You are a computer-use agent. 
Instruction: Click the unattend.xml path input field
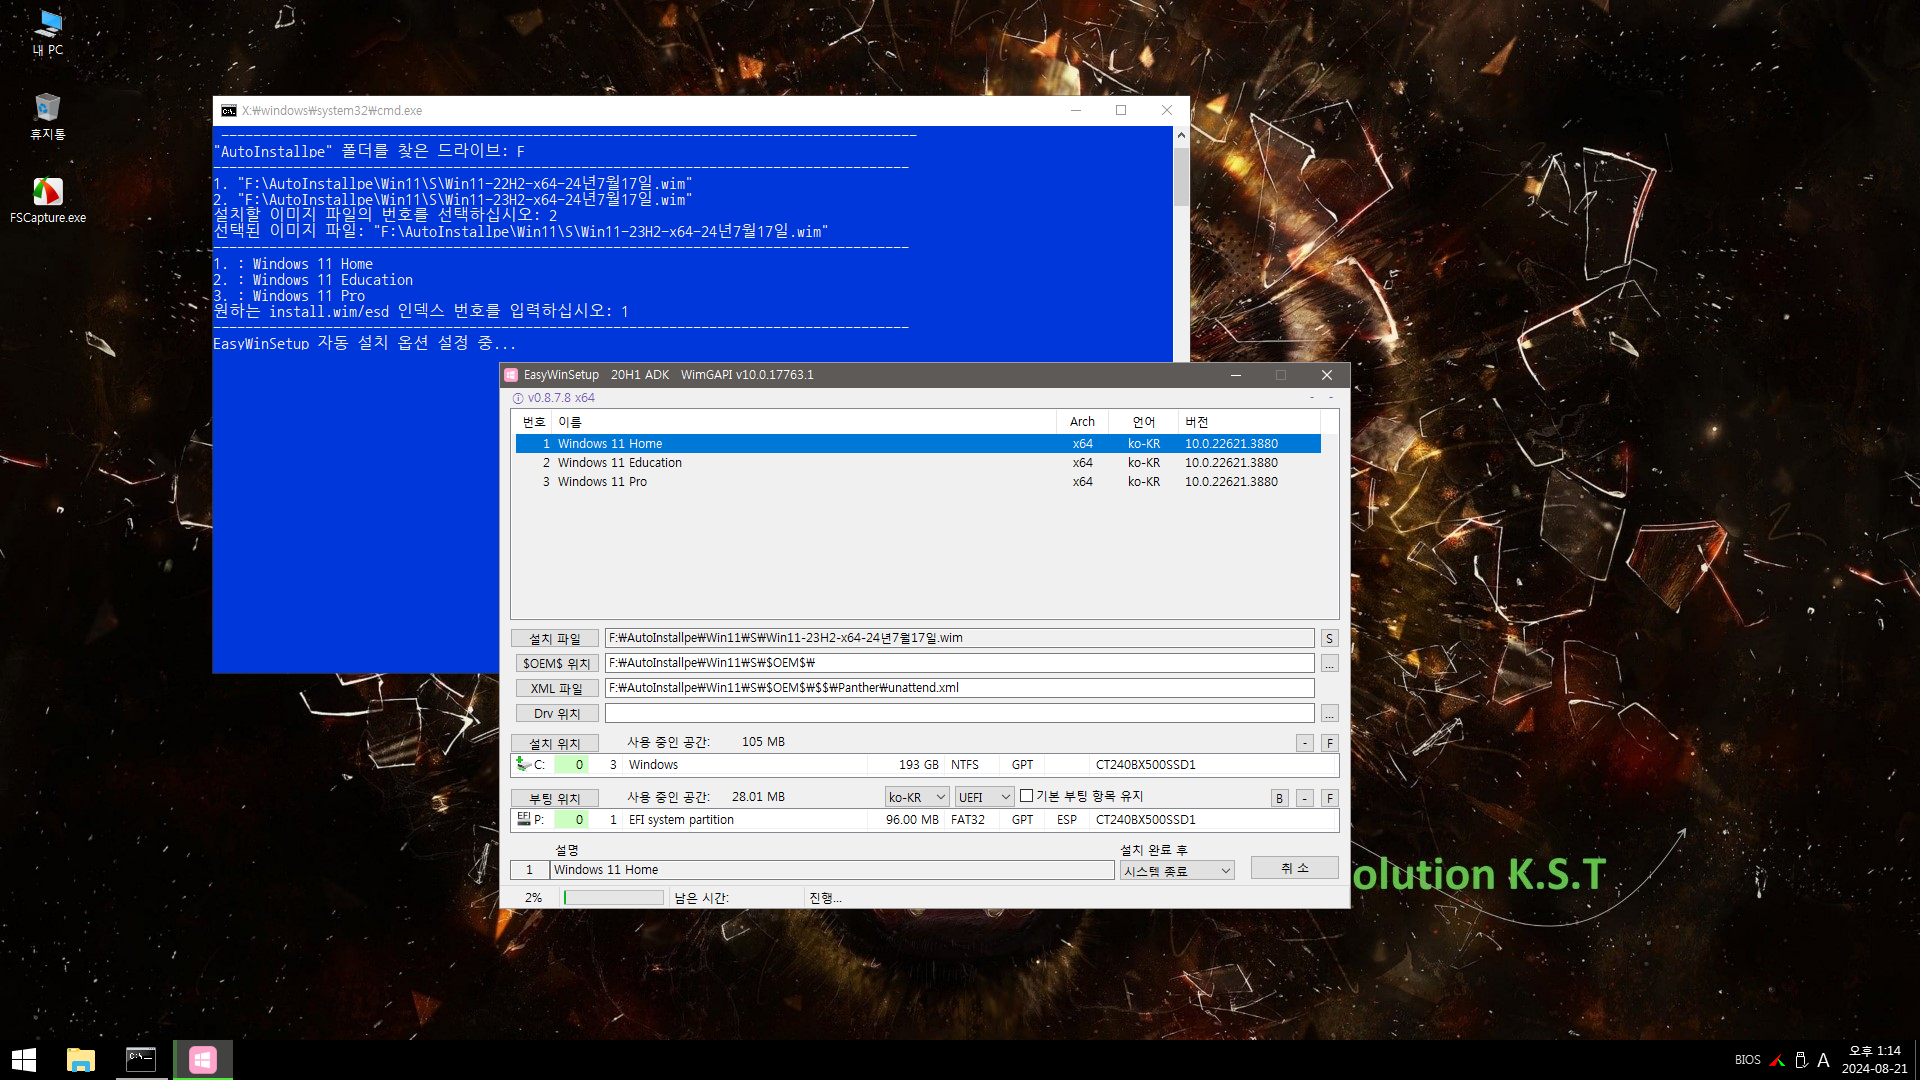tap(959, 688)
